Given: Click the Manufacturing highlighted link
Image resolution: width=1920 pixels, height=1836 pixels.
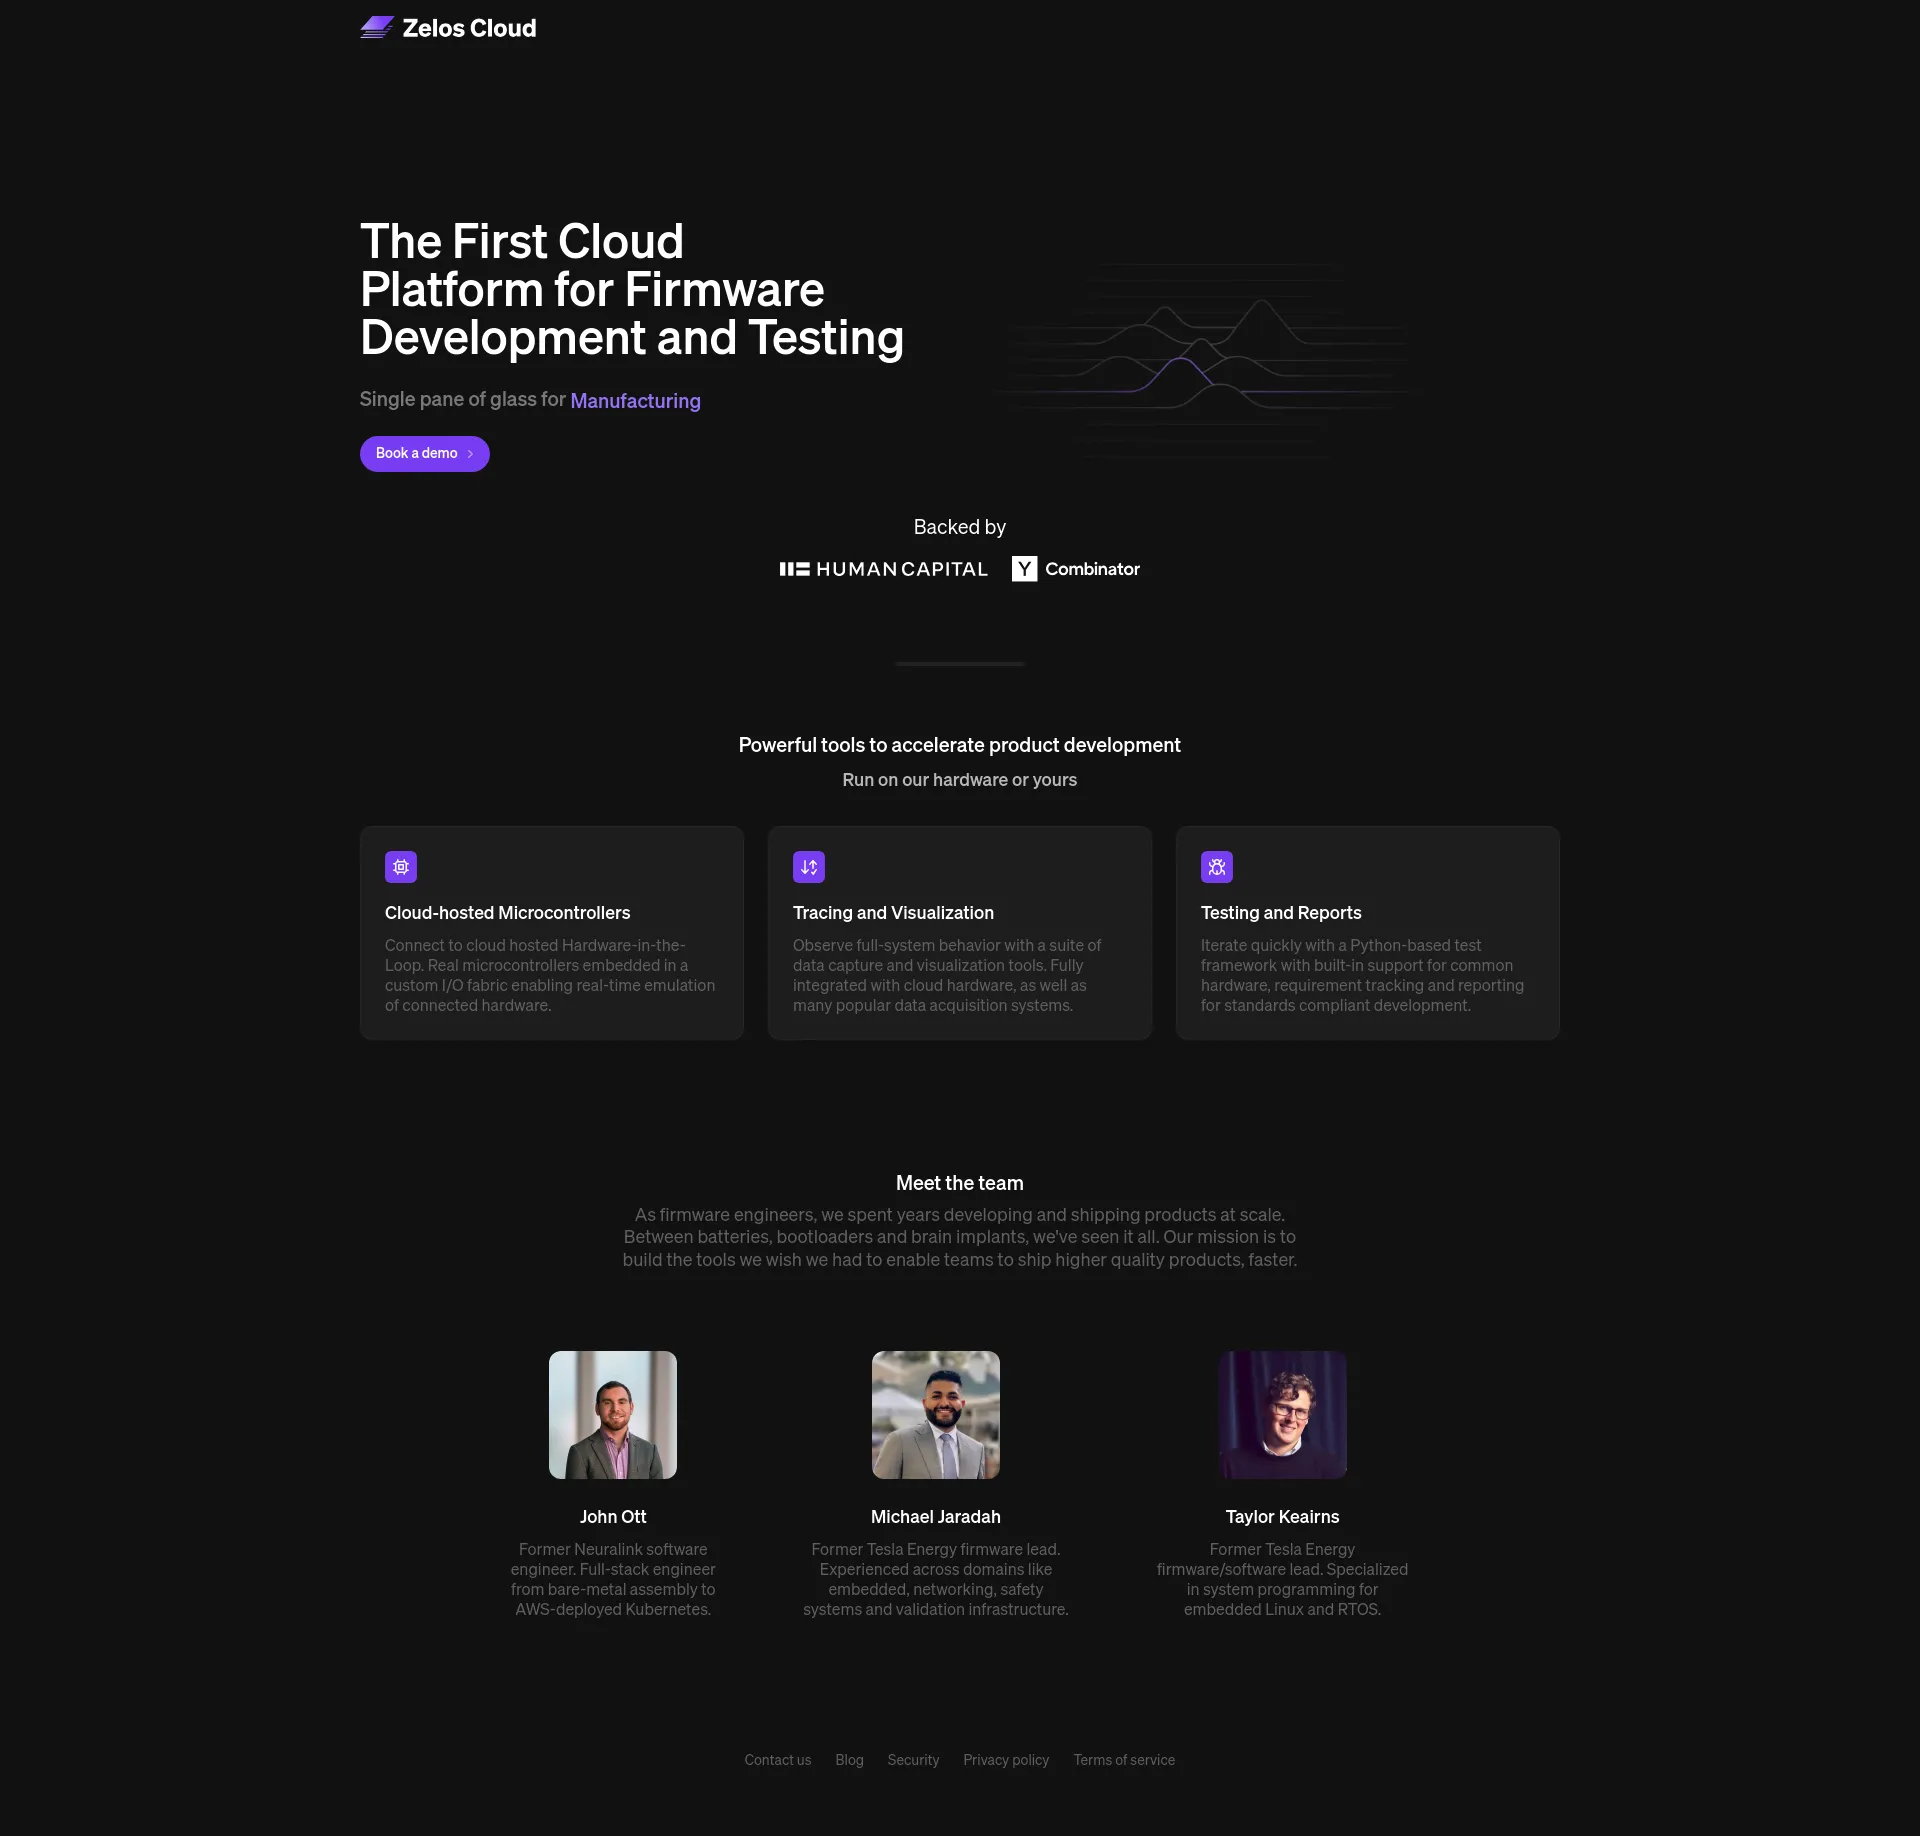Looking at the screenshot, I should pyautogui.click(x=634, y=399).
